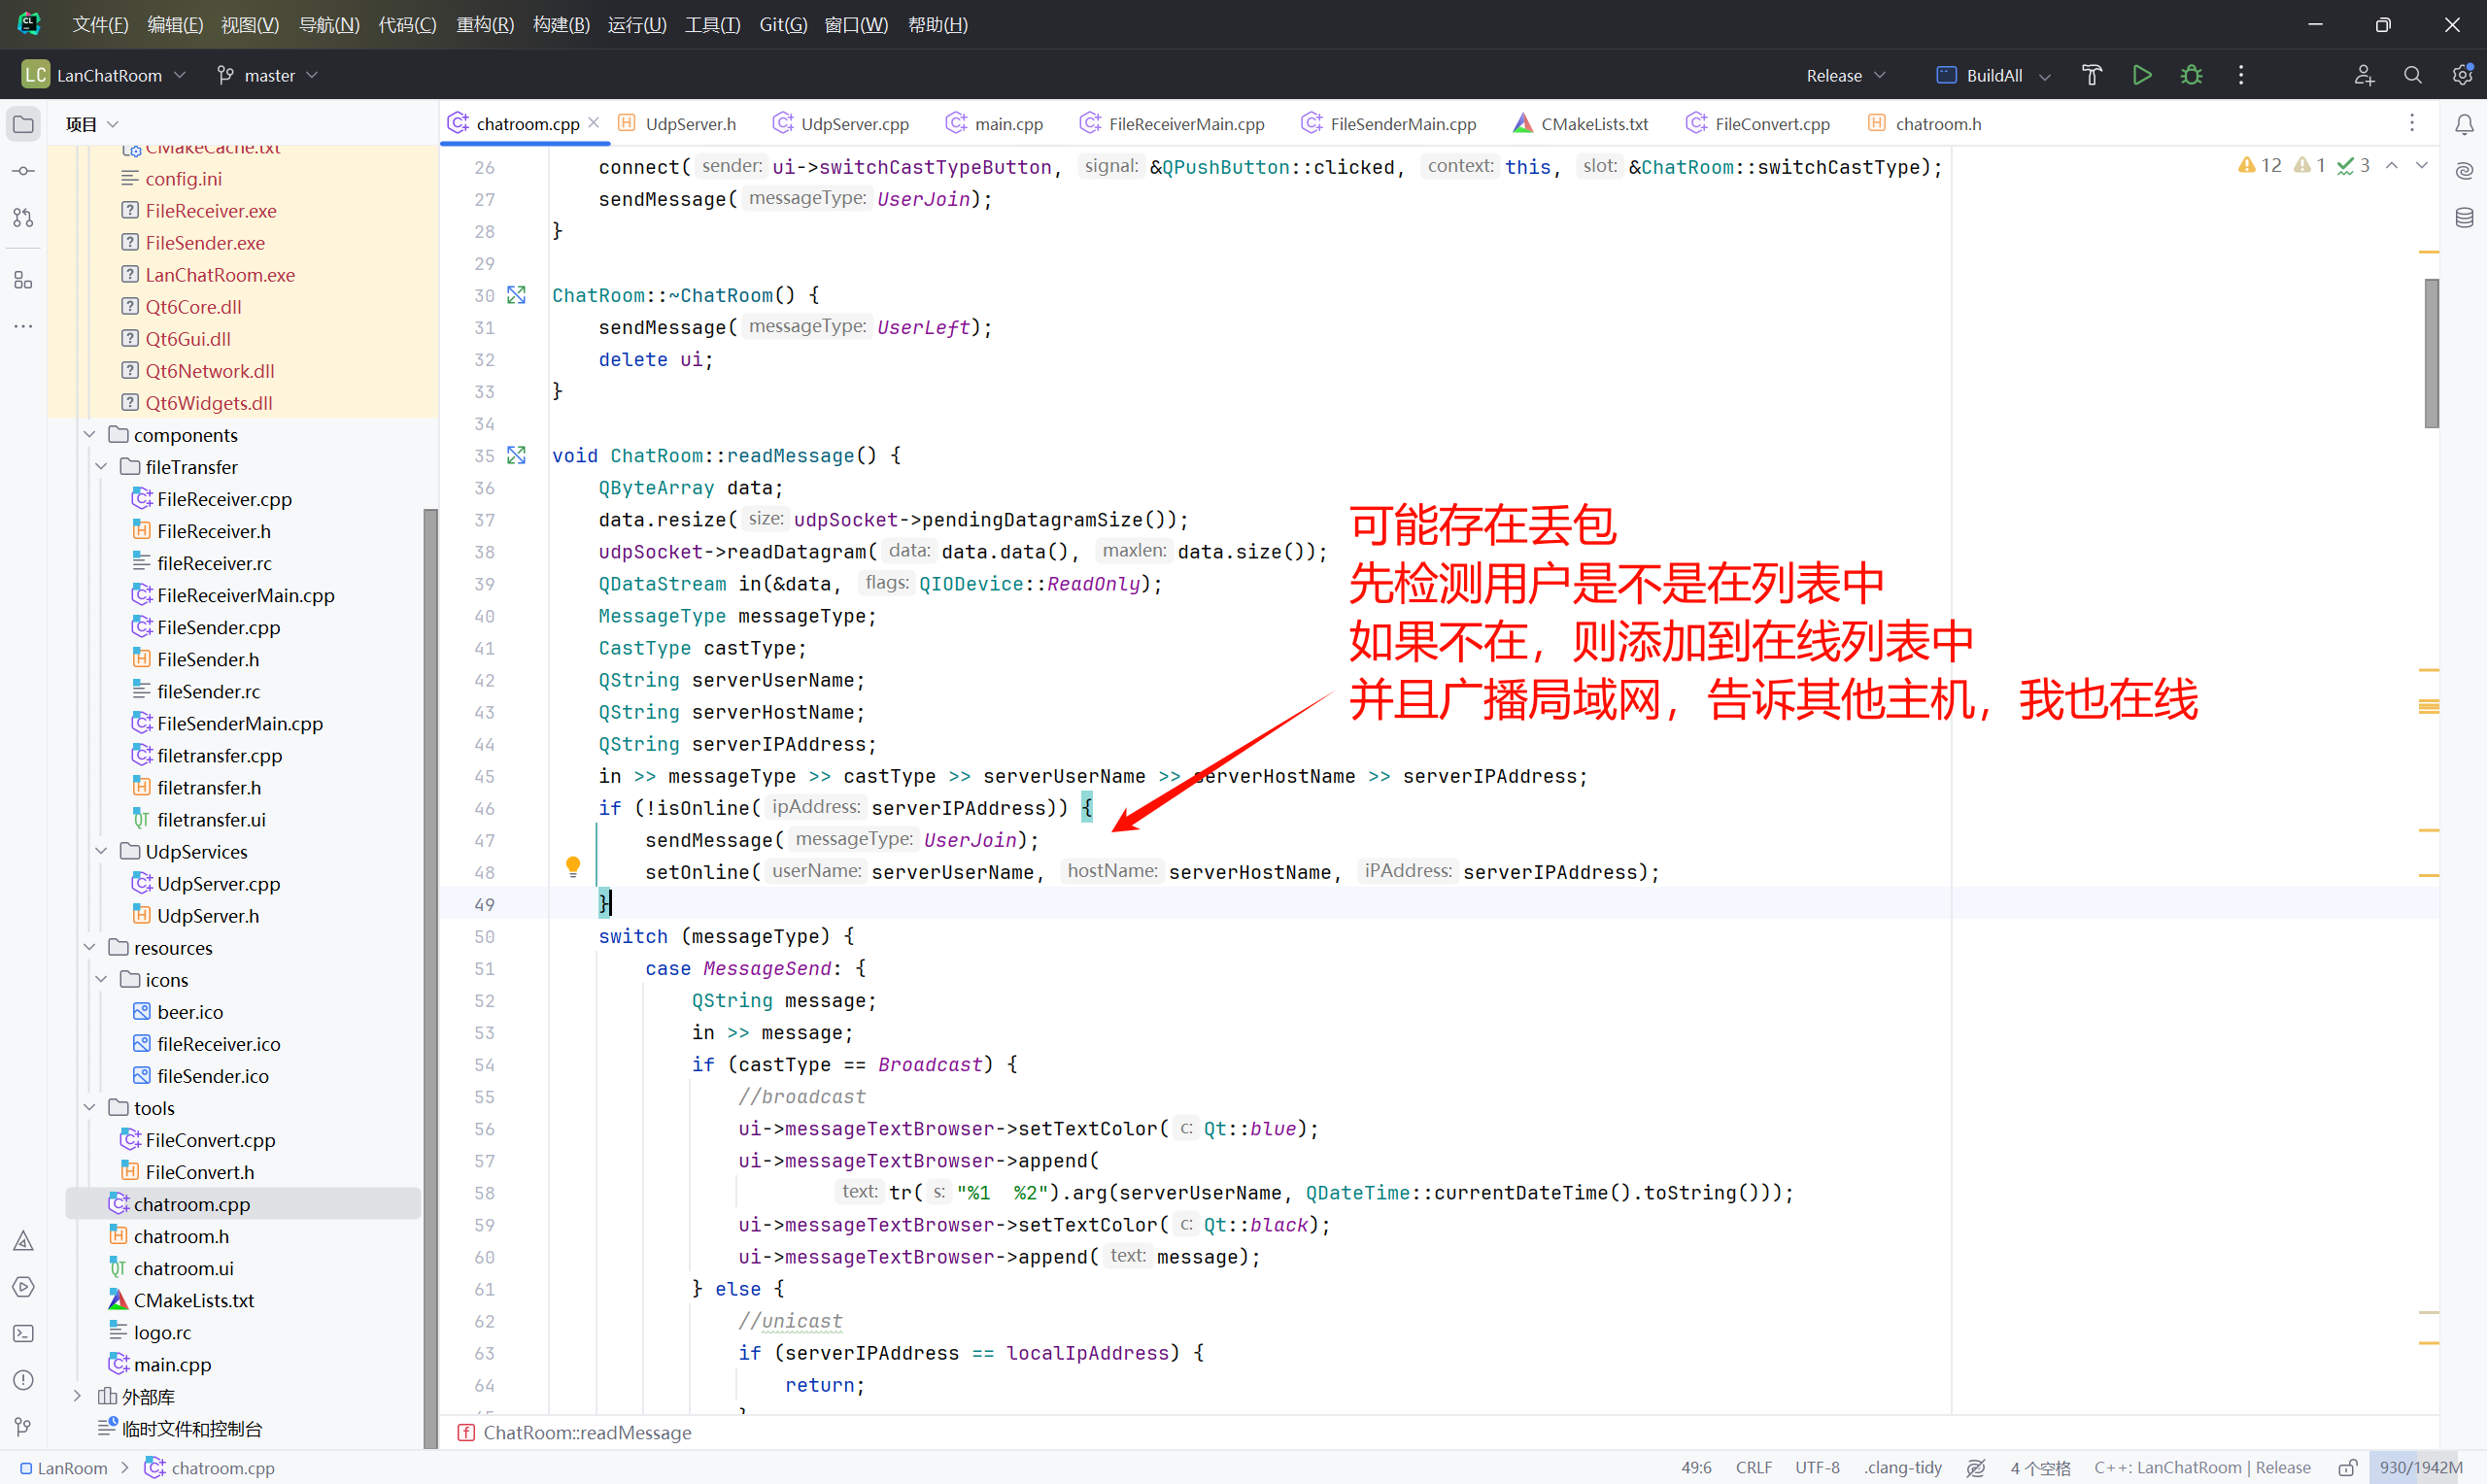Open the master branch dropdown
This screenshot has width=2487, height=1484.
[268, 75]
